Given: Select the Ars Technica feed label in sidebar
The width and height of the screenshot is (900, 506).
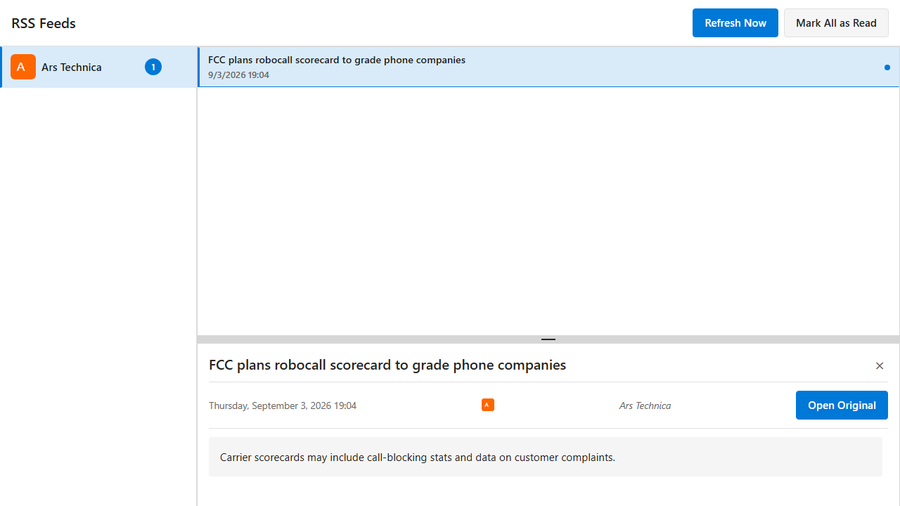Looking at the screenshot, I should pos(71,67).
